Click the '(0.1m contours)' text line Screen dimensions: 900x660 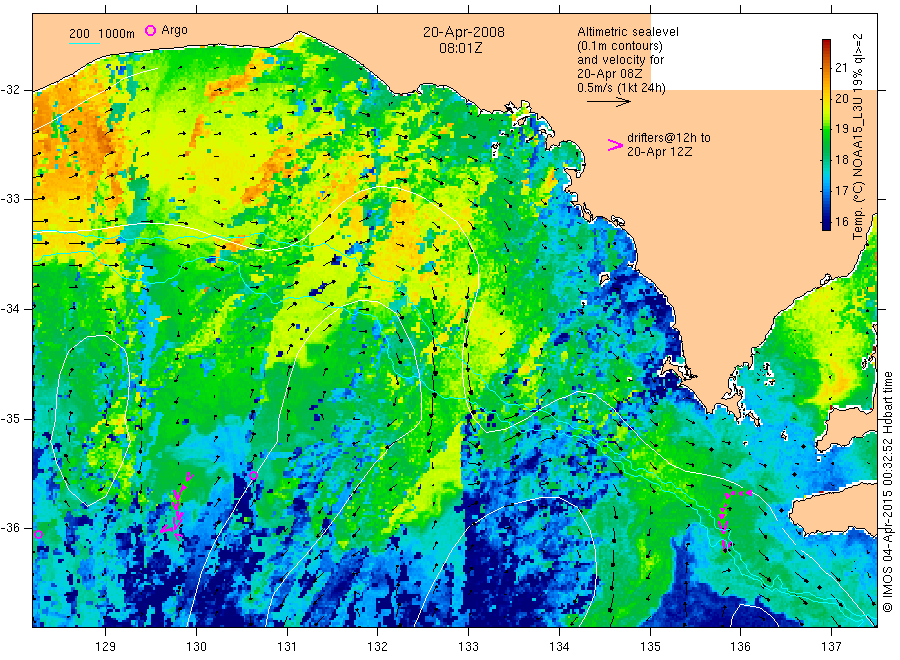pyautogui.click(x=620, y=46)
